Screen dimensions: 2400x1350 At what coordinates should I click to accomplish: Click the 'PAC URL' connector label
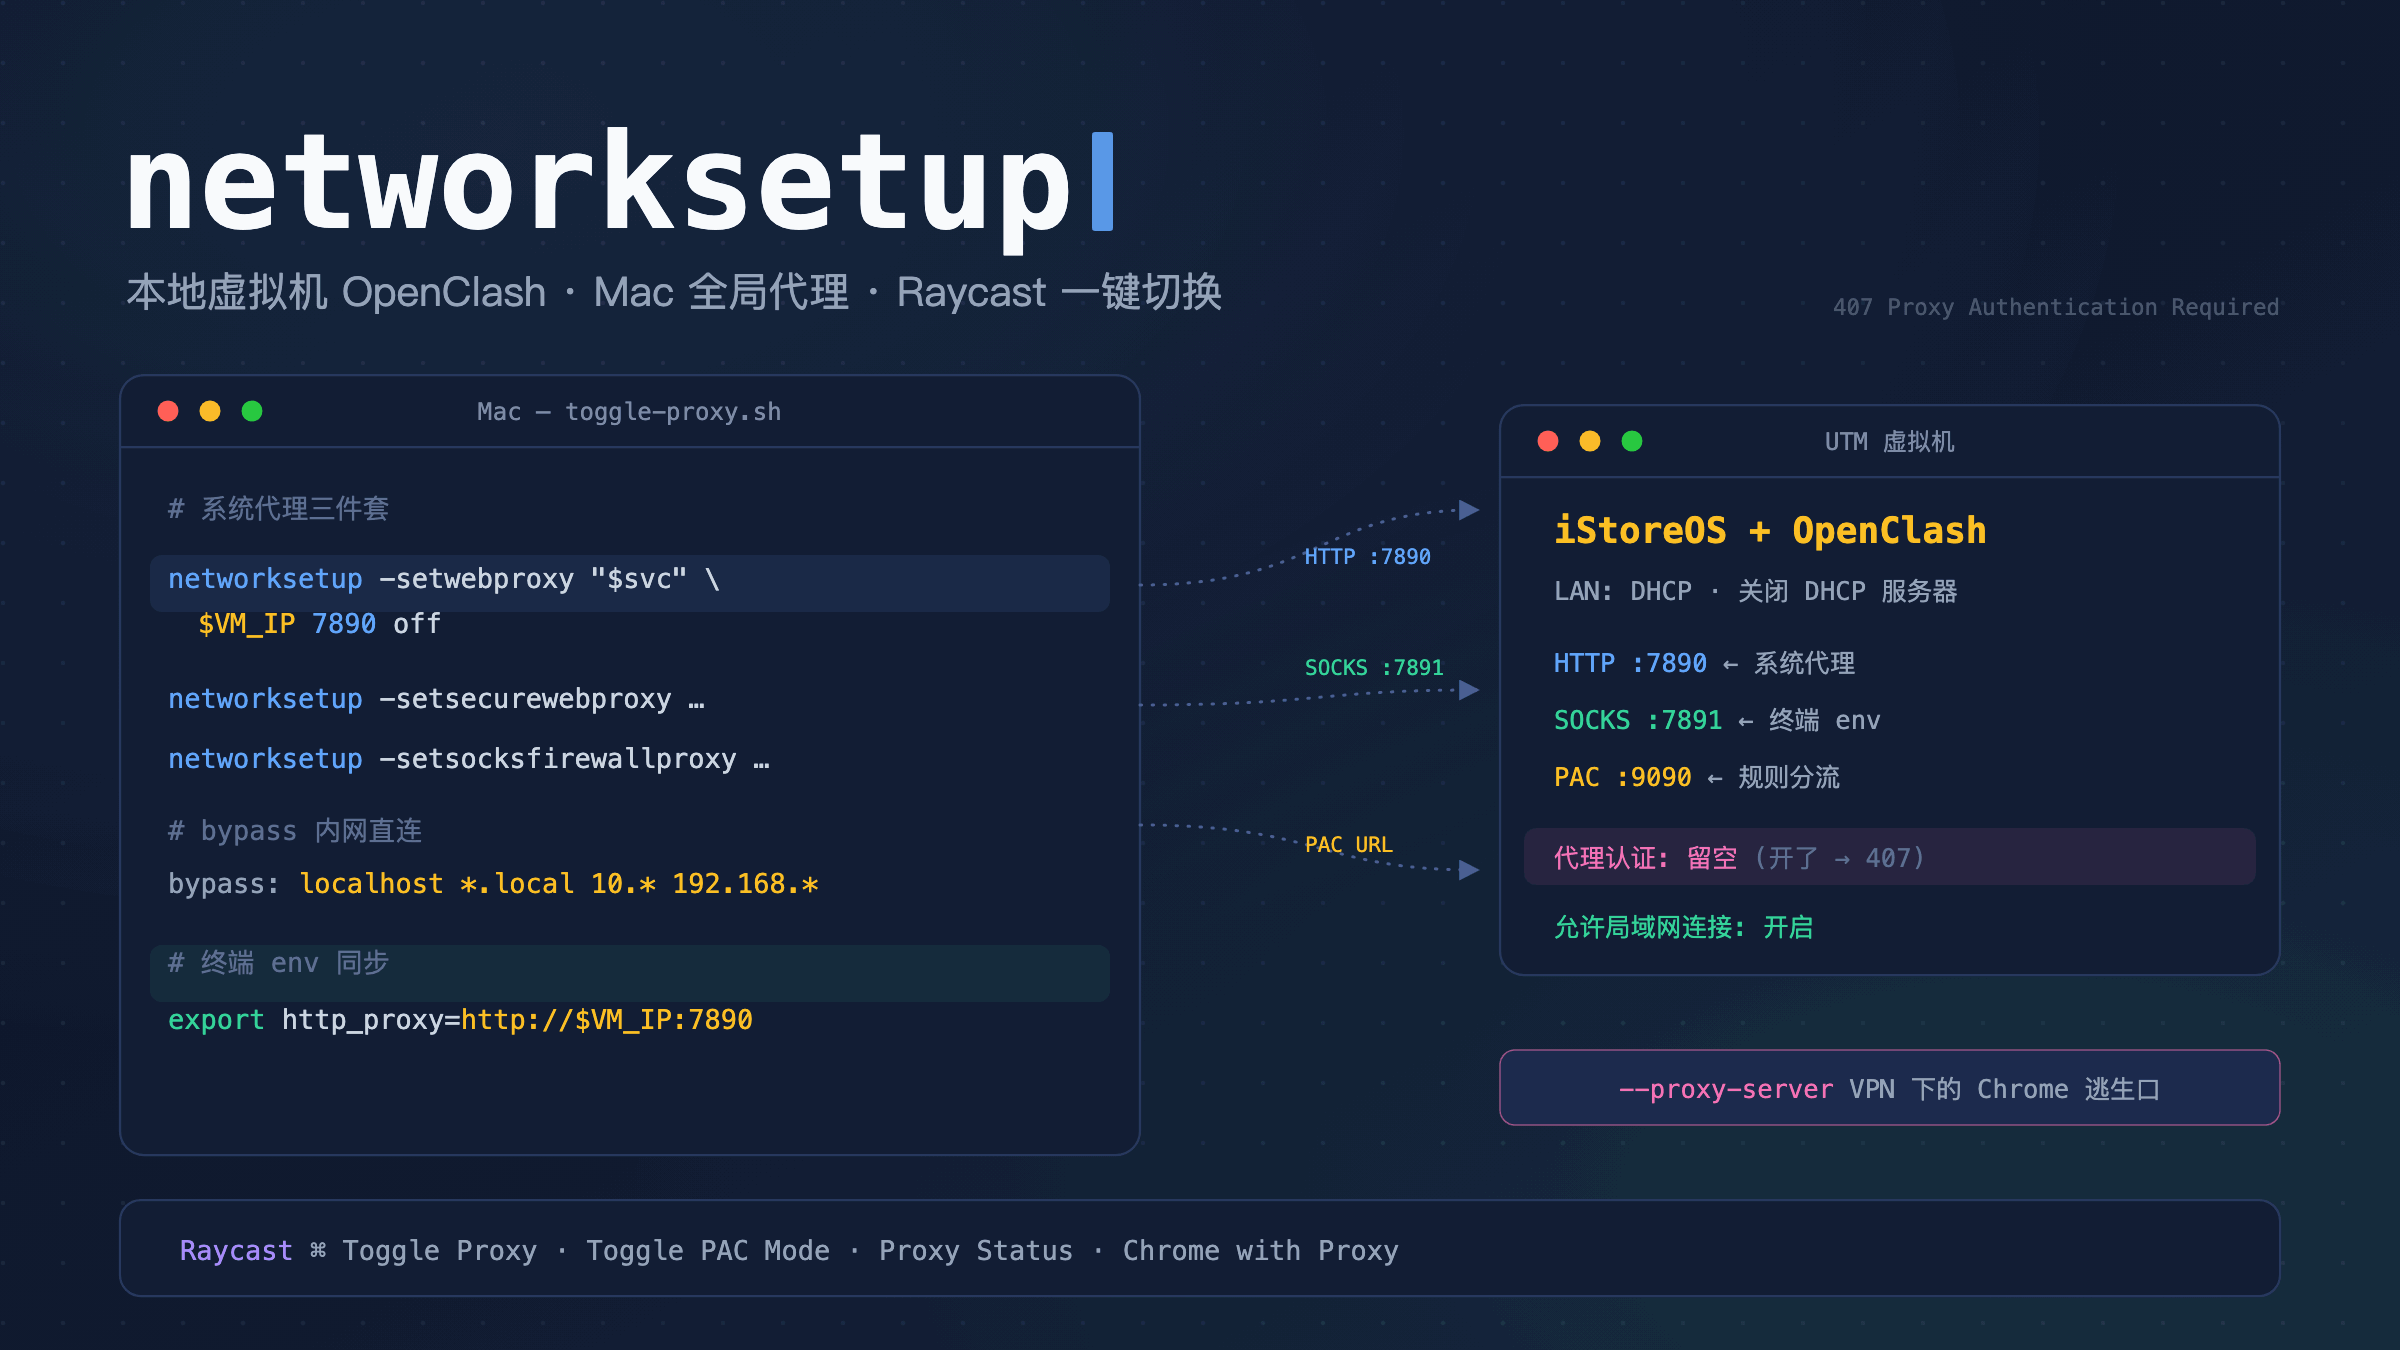pos(1348,844)
